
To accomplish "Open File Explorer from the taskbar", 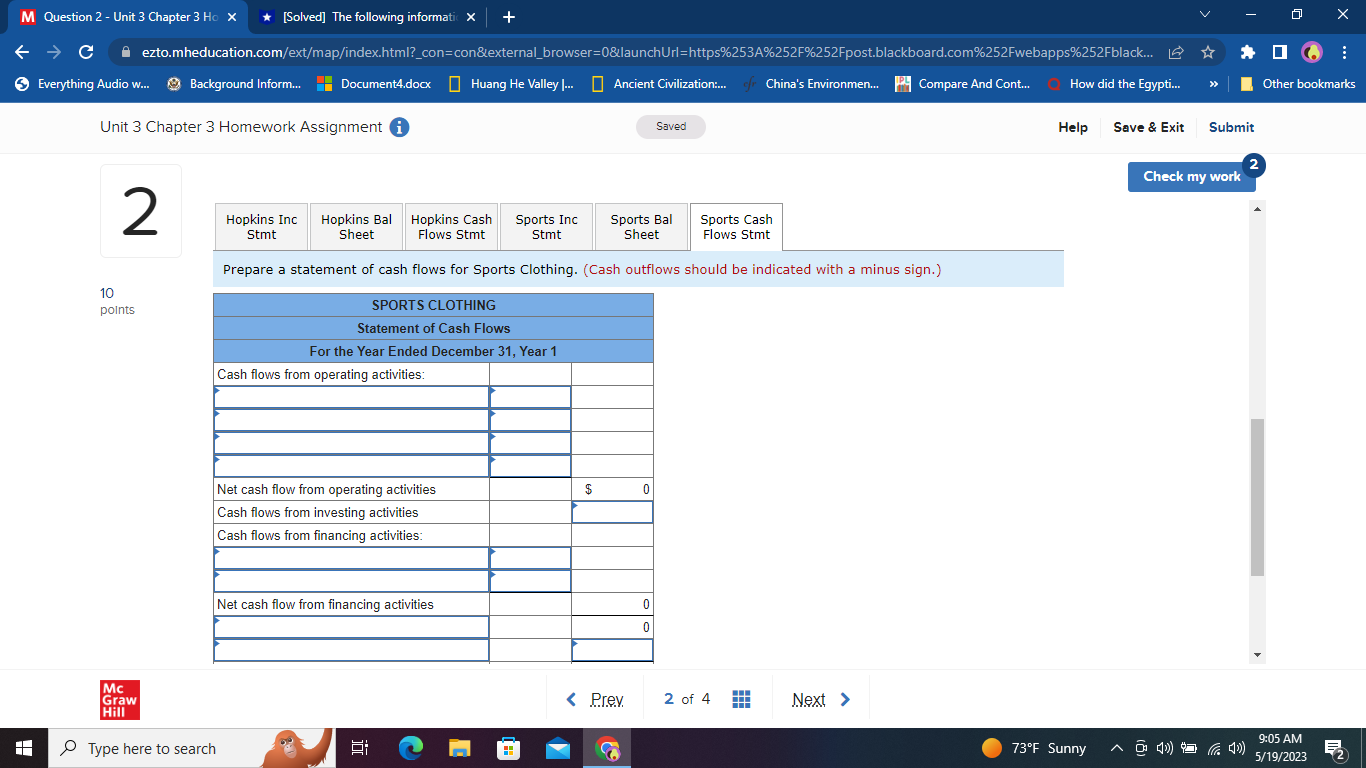I will click(x=459, y=748).
